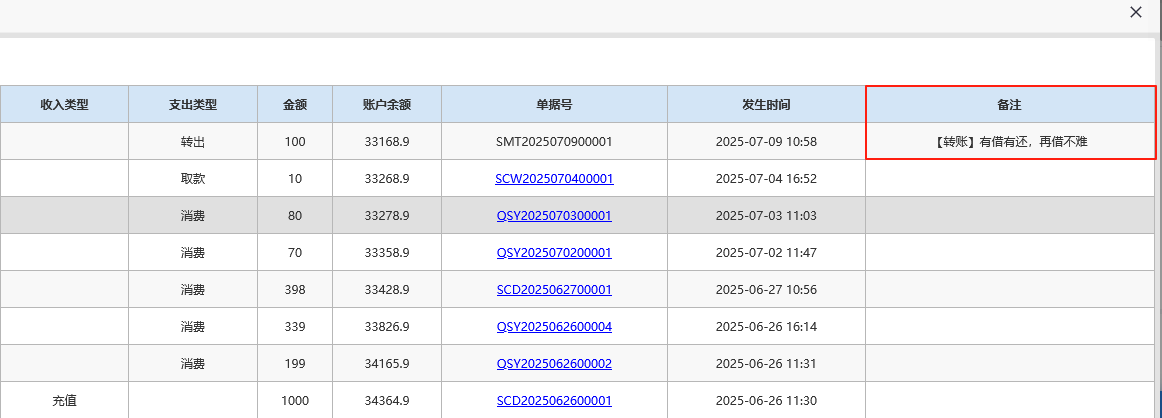This screenshot has height=418, width=1162.
Task: Select the 金额 column header
Action: click(295, 104)
